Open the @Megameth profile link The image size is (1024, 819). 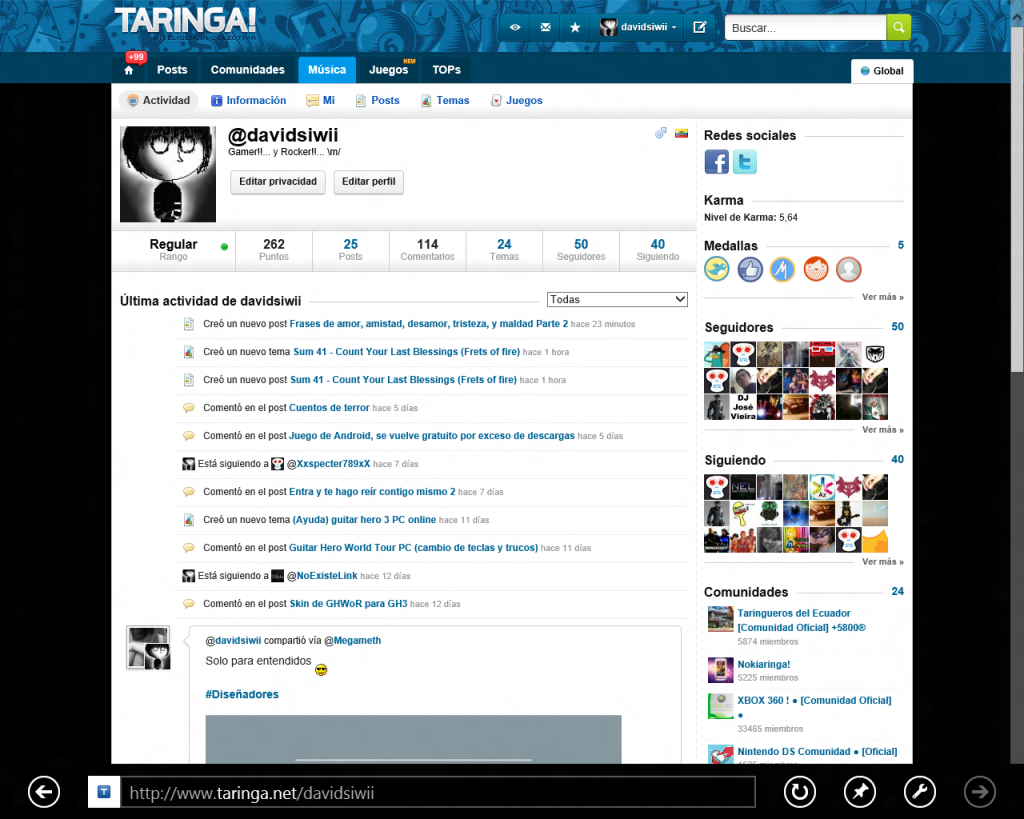(353, 641)
